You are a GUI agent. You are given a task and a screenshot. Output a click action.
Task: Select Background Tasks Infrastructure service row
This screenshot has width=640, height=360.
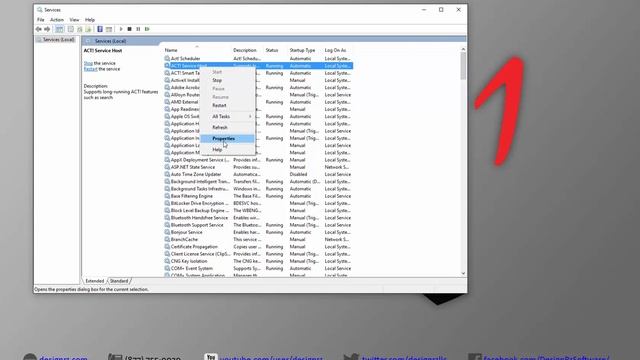[258, 189]
